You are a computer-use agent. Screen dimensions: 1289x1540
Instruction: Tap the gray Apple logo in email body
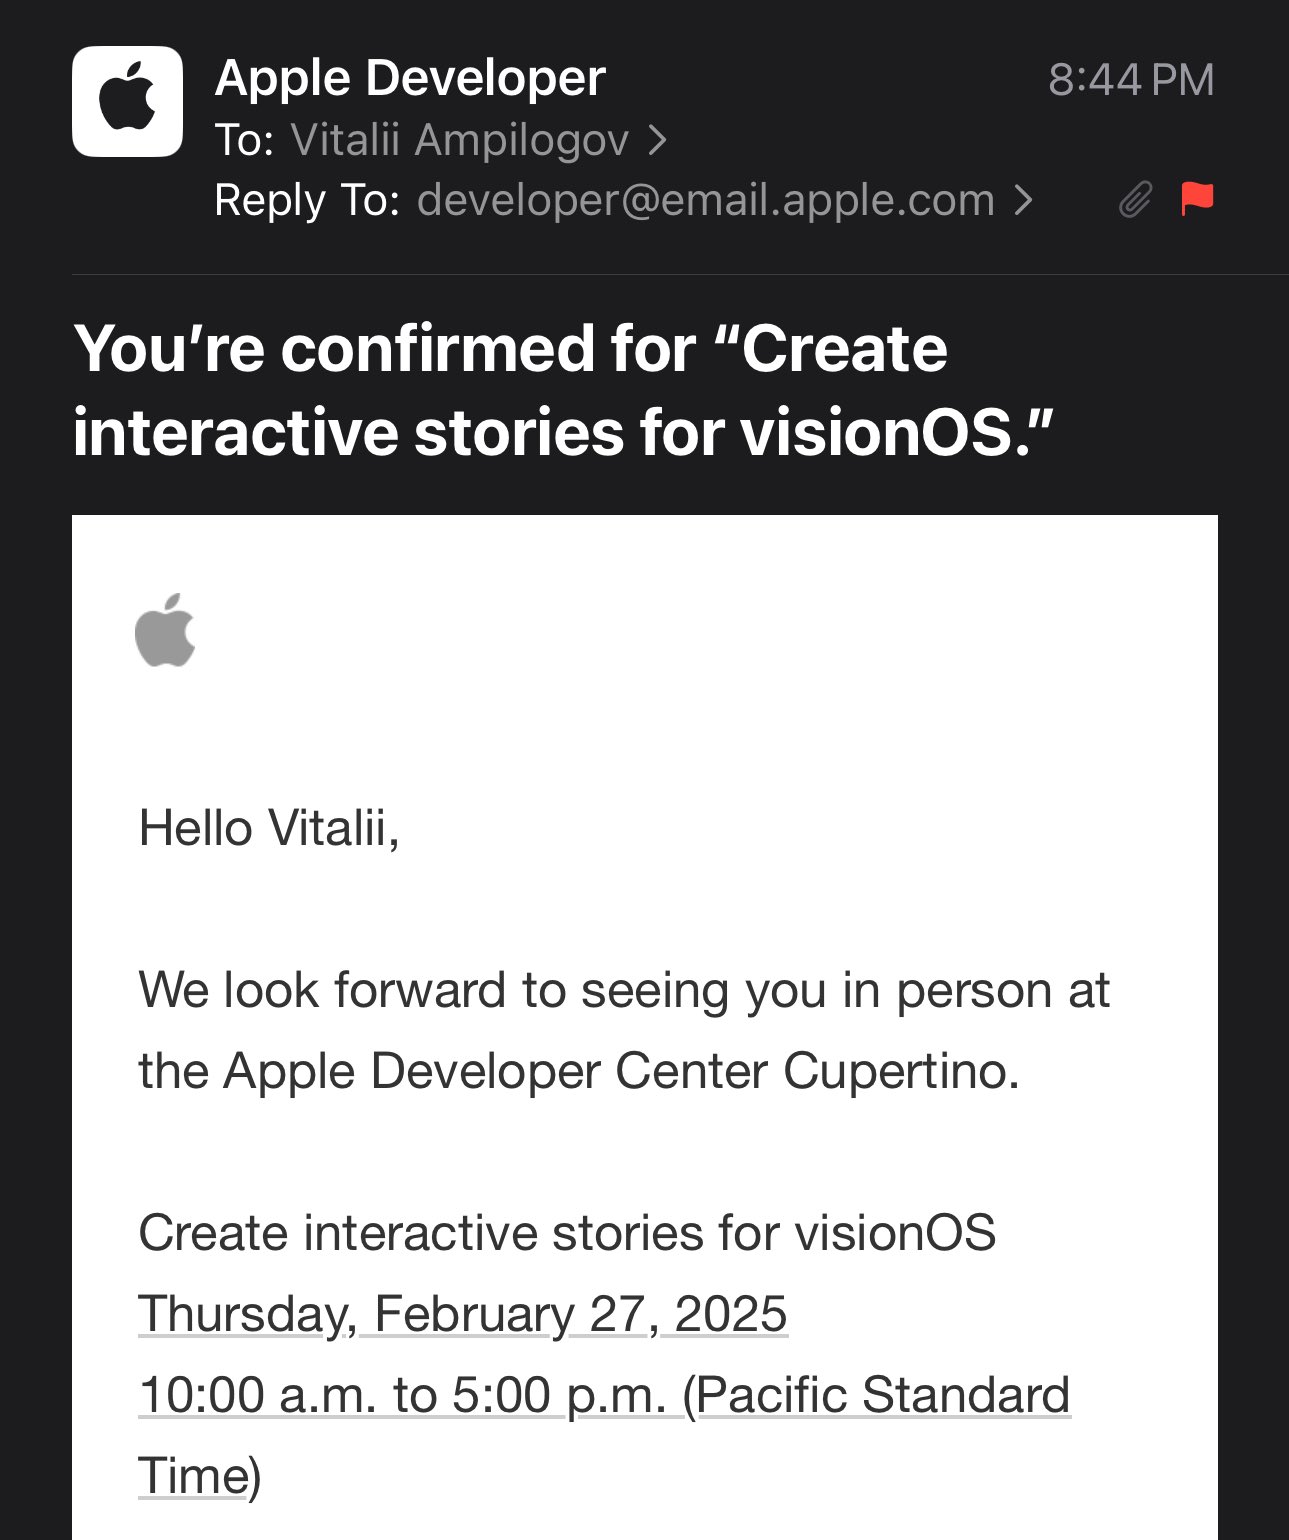tap(165, 630)
